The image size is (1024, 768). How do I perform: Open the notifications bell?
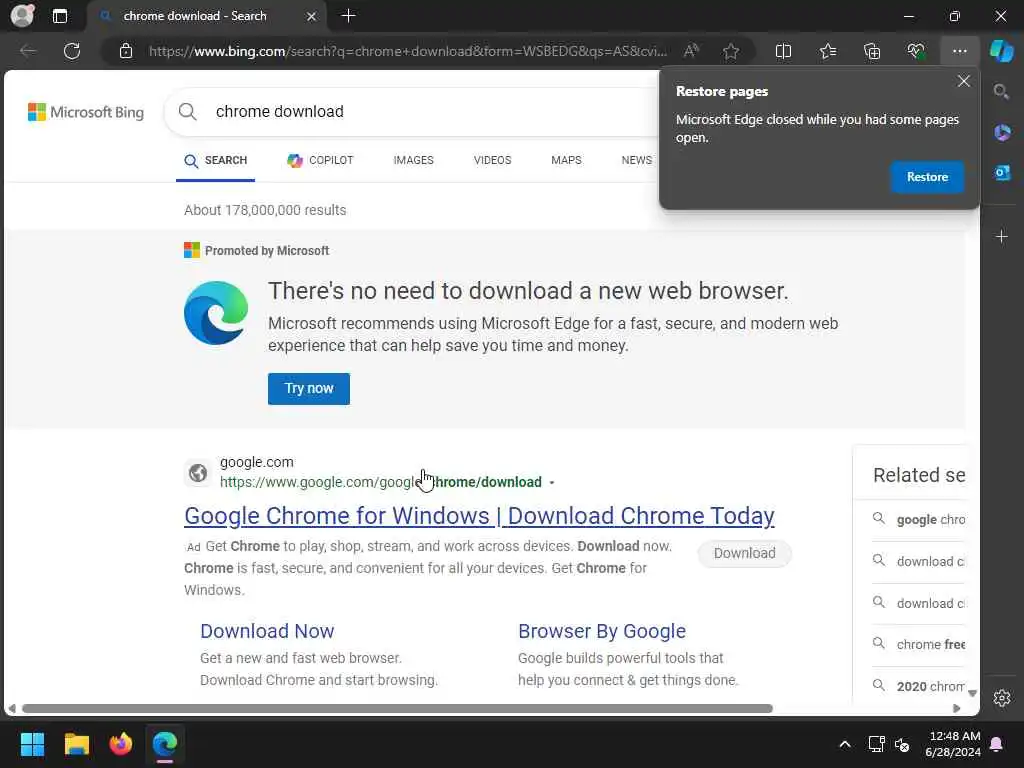pos(997,744)
